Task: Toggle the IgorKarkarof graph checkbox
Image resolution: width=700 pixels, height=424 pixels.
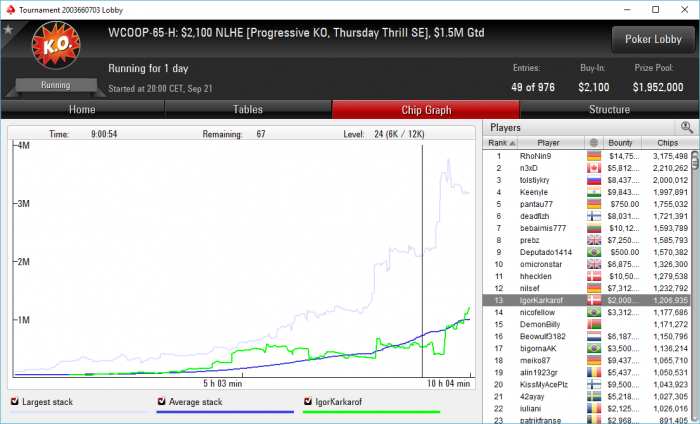Action: pos(308,401)
